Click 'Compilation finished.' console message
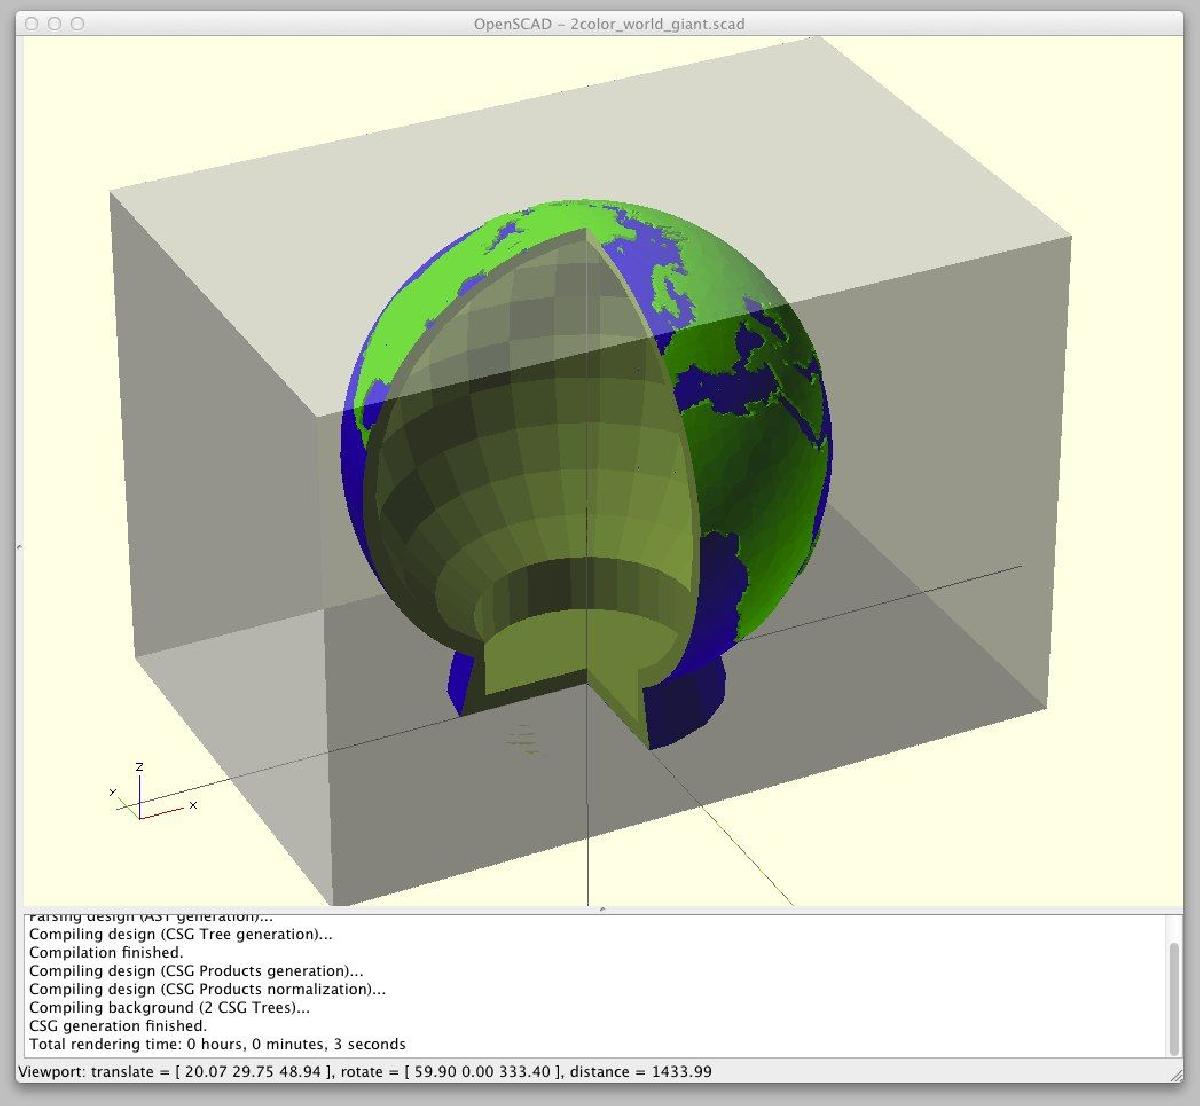Screen dimensions: 1200x1106 click(106, 952)
